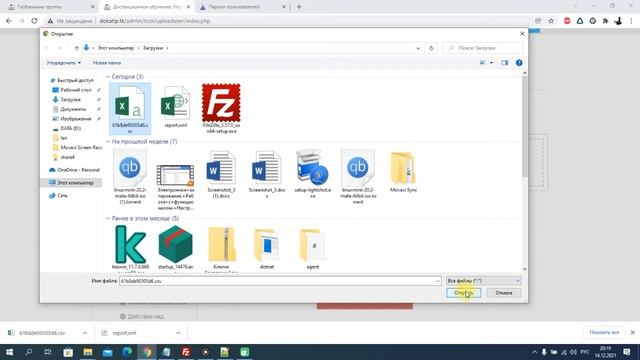Screen dimensions: 640x360
Task: Open the dialog help icon
Action: (x=519, y=63)
